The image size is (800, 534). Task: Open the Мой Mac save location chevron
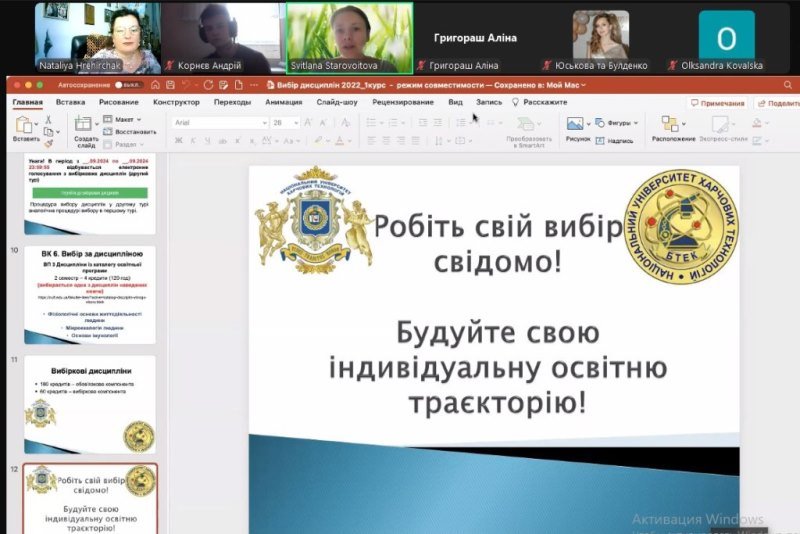pos(583,85)
